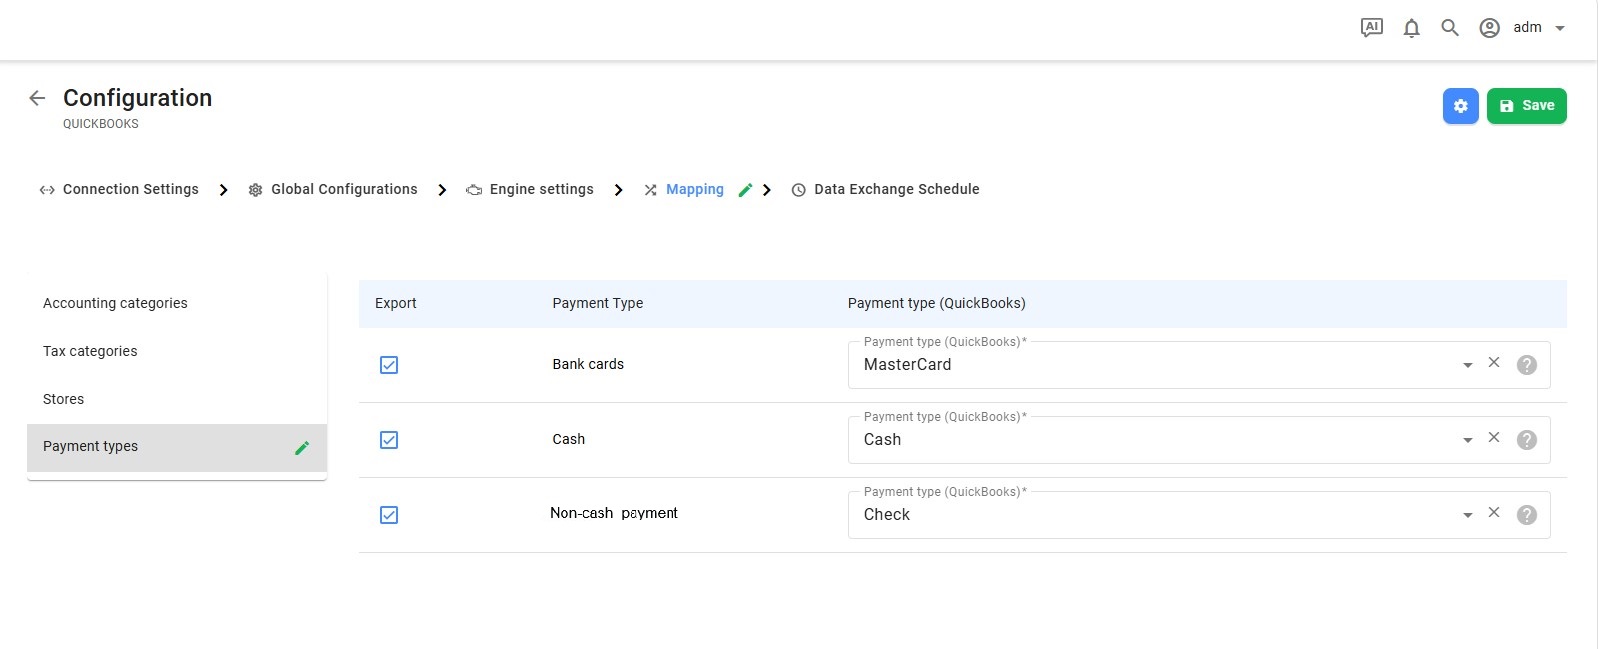Click the Configuration page title

tap(137, 98)
